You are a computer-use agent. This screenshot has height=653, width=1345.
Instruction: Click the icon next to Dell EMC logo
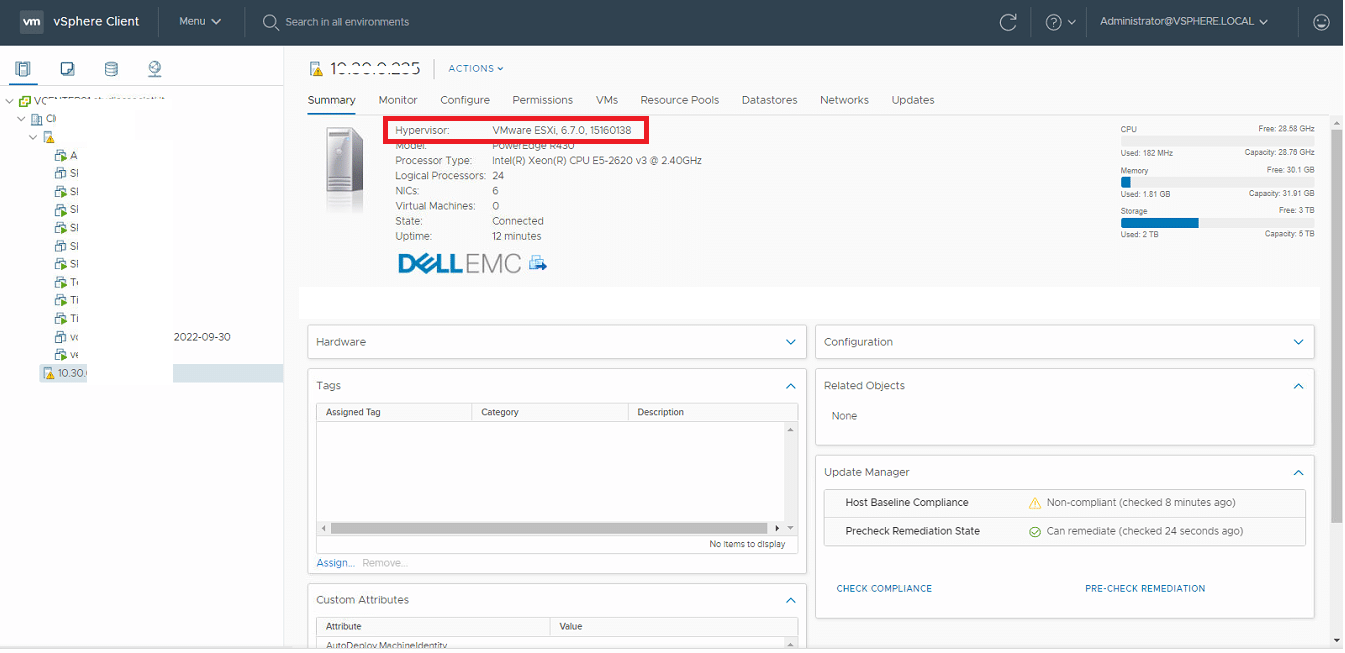(x=538, y=263)
